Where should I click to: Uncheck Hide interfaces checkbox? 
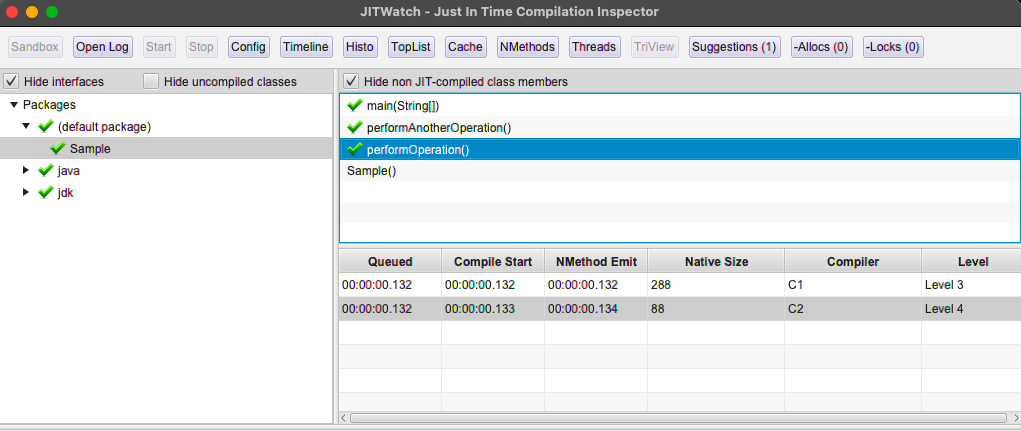click(x=11, y=81)
